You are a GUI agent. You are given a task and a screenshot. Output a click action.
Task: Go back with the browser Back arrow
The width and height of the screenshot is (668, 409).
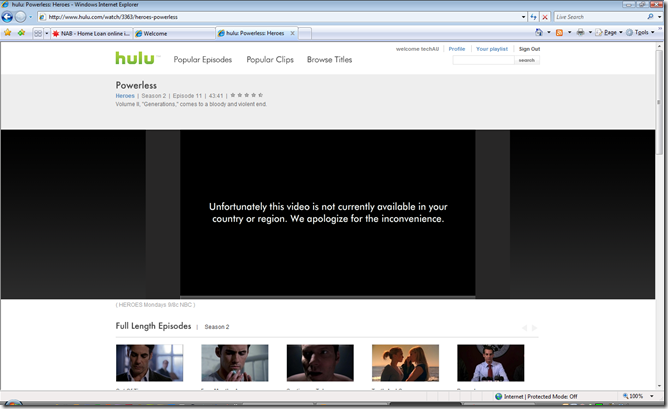(x=7, y=17)
